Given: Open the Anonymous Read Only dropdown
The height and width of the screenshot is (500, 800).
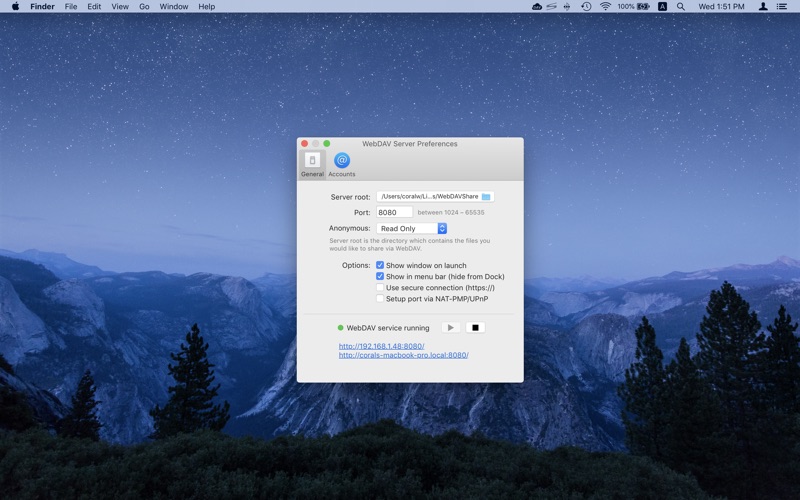Looking at the screenshot, I should (412, 229).
